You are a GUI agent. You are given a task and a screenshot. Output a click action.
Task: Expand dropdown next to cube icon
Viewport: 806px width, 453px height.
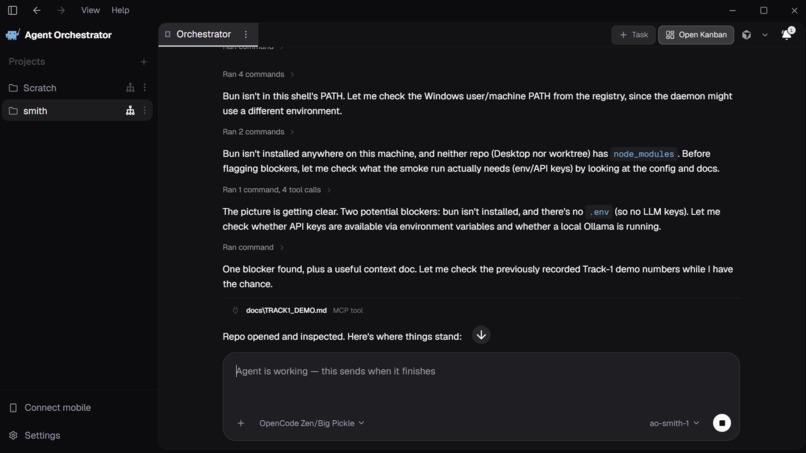(x=765, y=35)
